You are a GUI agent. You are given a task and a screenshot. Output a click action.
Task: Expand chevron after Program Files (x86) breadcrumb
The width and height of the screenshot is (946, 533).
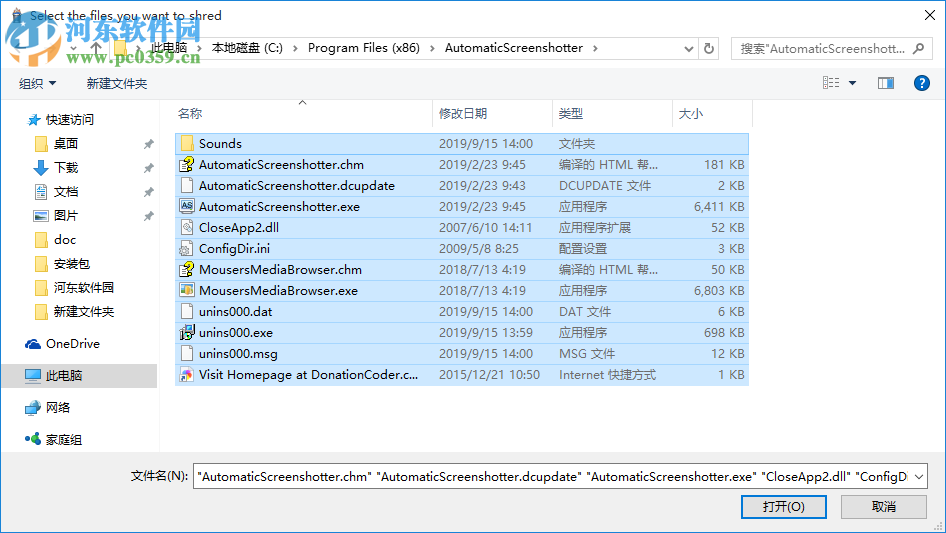click(432, 48)
